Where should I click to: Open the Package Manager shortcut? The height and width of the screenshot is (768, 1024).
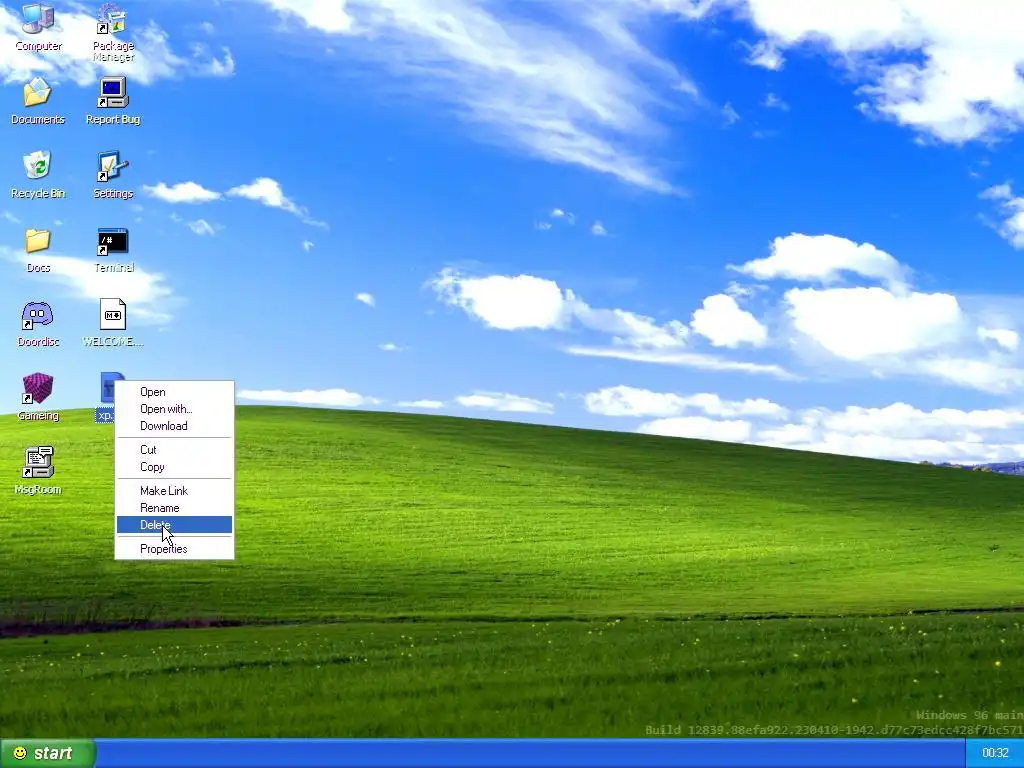(x=113, y=31)
